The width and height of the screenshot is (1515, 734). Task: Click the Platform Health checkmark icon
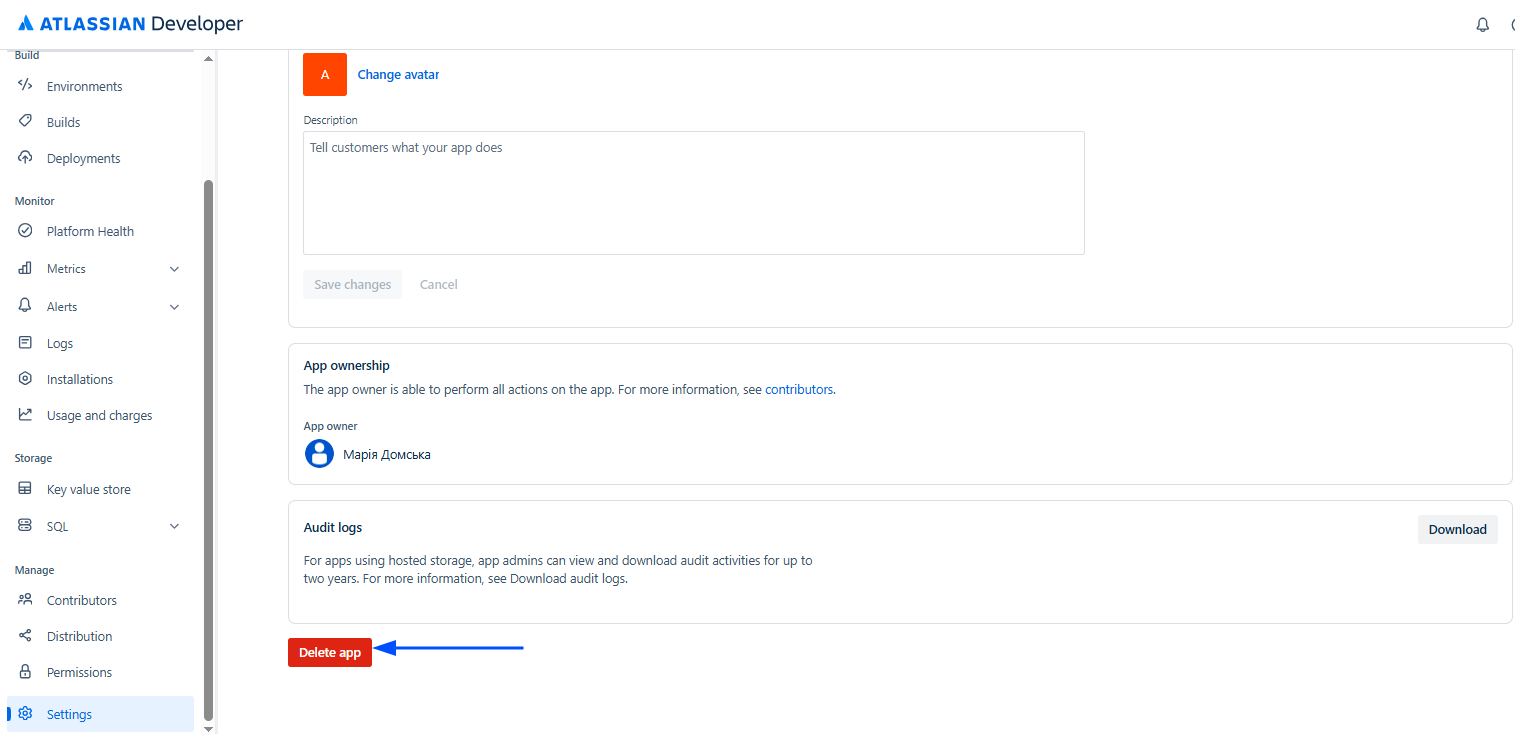click(x=26, y=231)
